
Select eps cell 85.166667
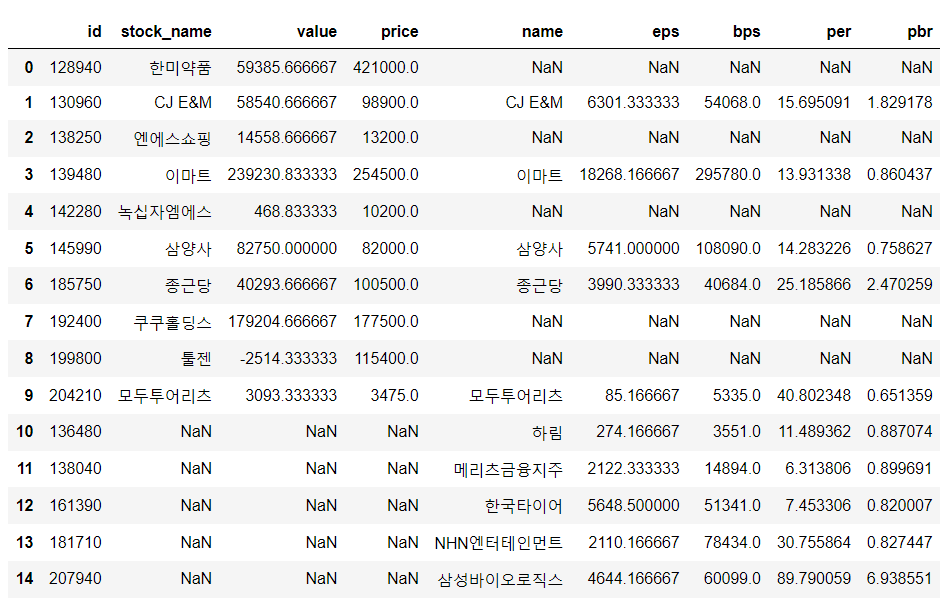(642, 396)
